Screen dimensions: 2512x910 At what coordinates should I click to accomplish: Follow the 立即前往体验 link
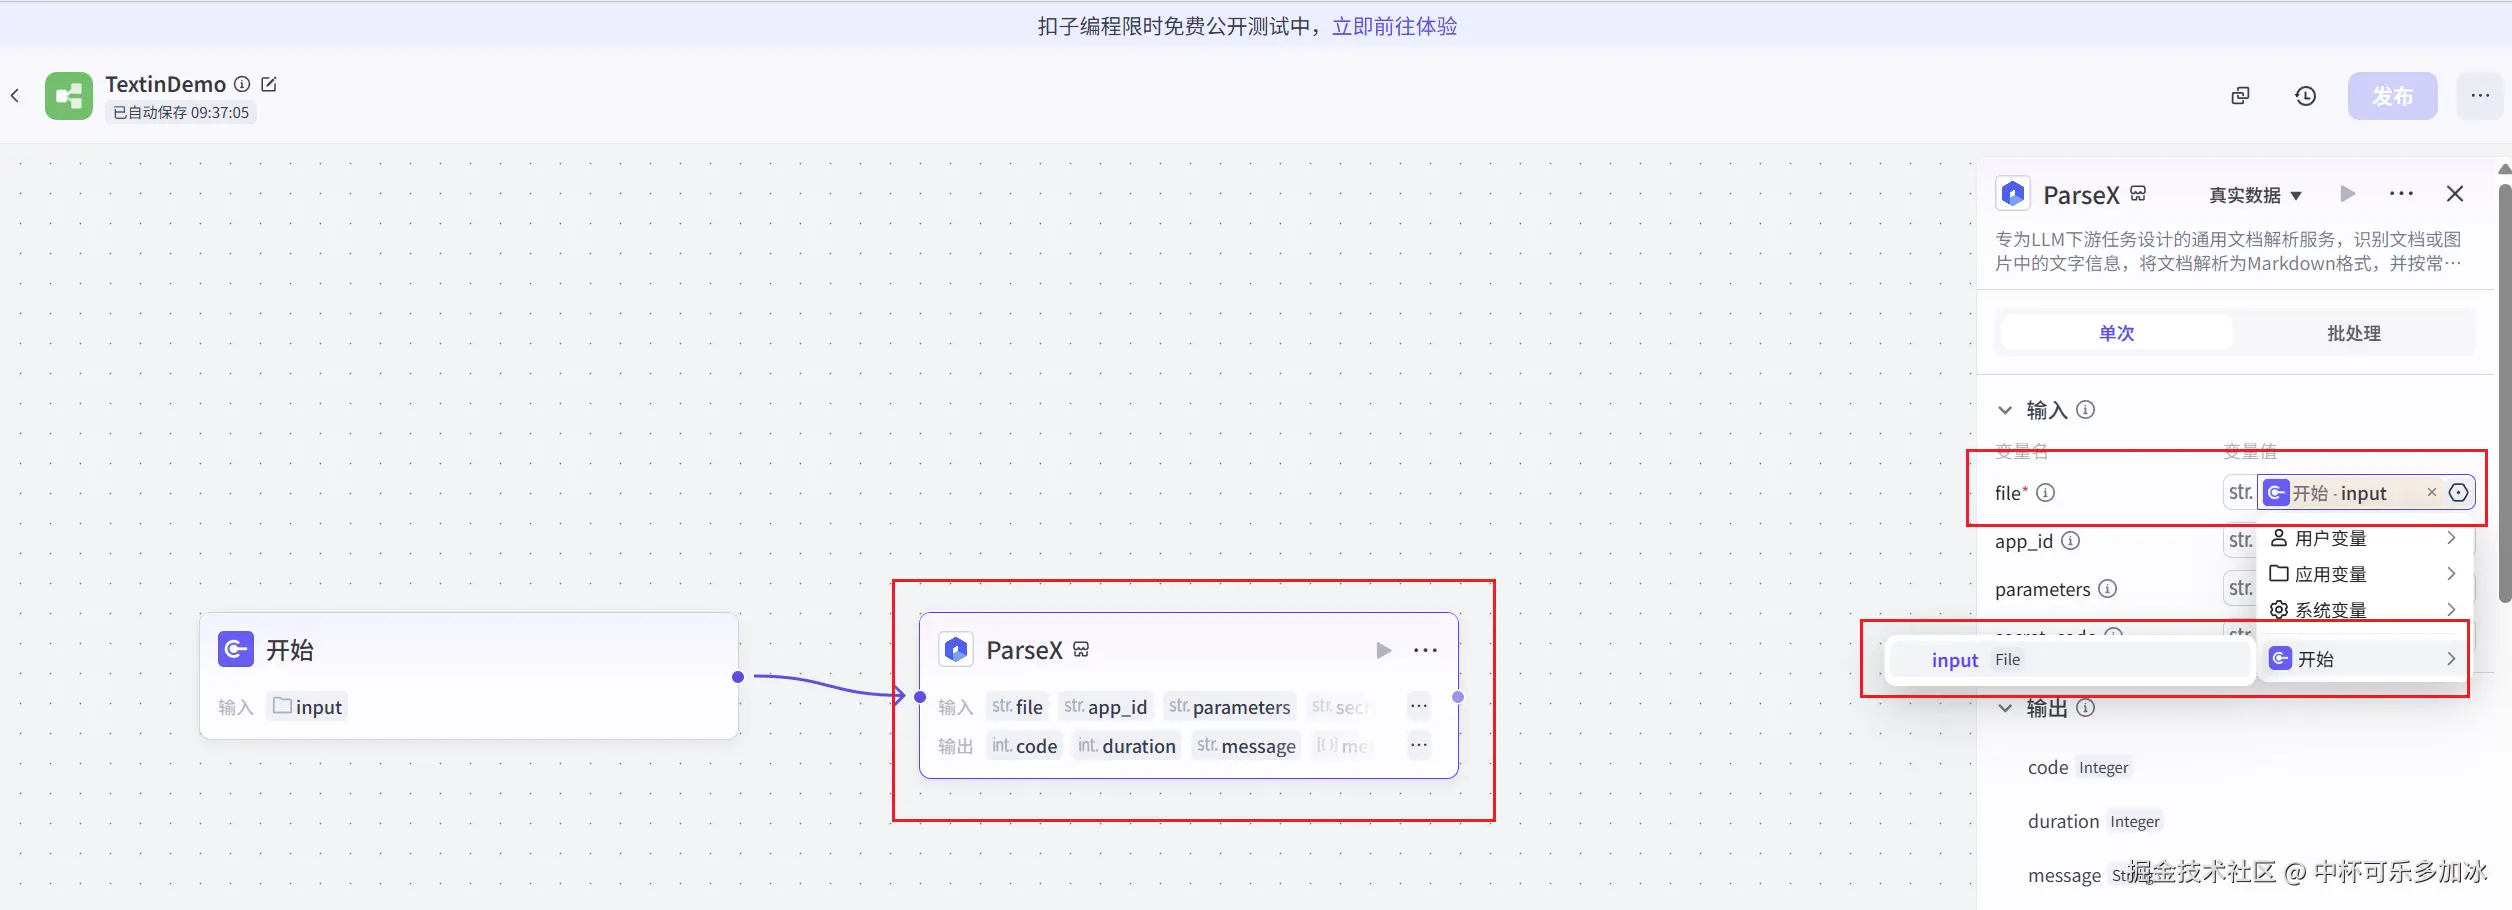(1394, 26)
